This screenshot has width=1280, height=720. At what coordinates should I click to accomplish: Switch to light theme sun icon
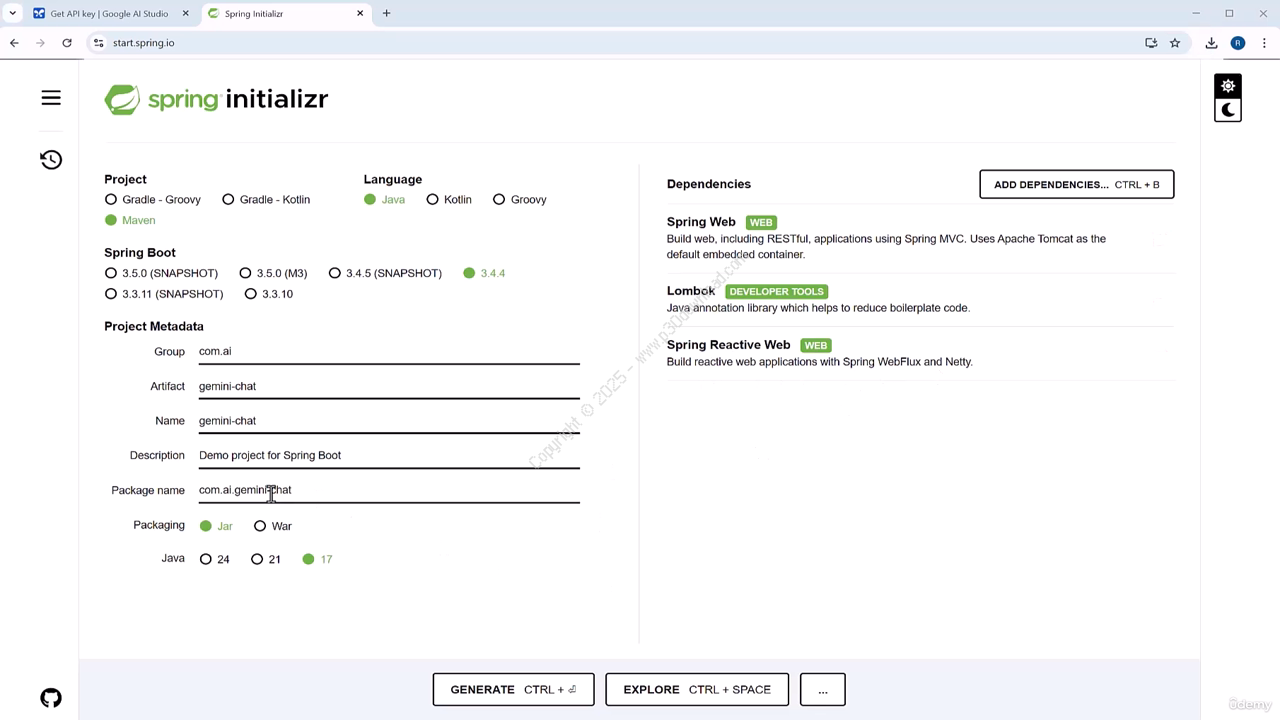tap(1228, 86)
